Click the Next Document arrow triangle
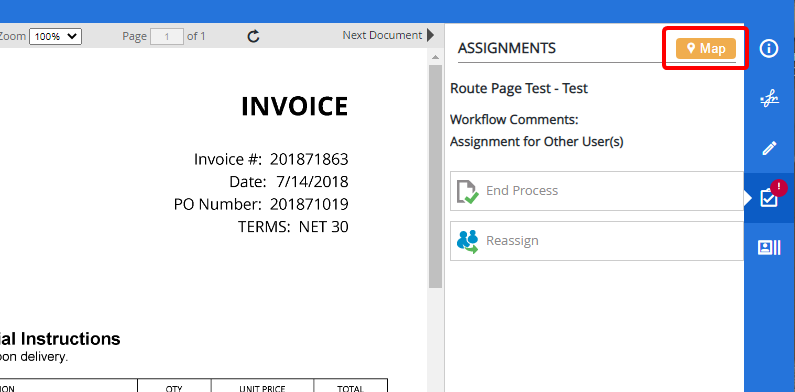Image resolution: width=795 pixels, height=392 pixels. [x=430, y=35]
